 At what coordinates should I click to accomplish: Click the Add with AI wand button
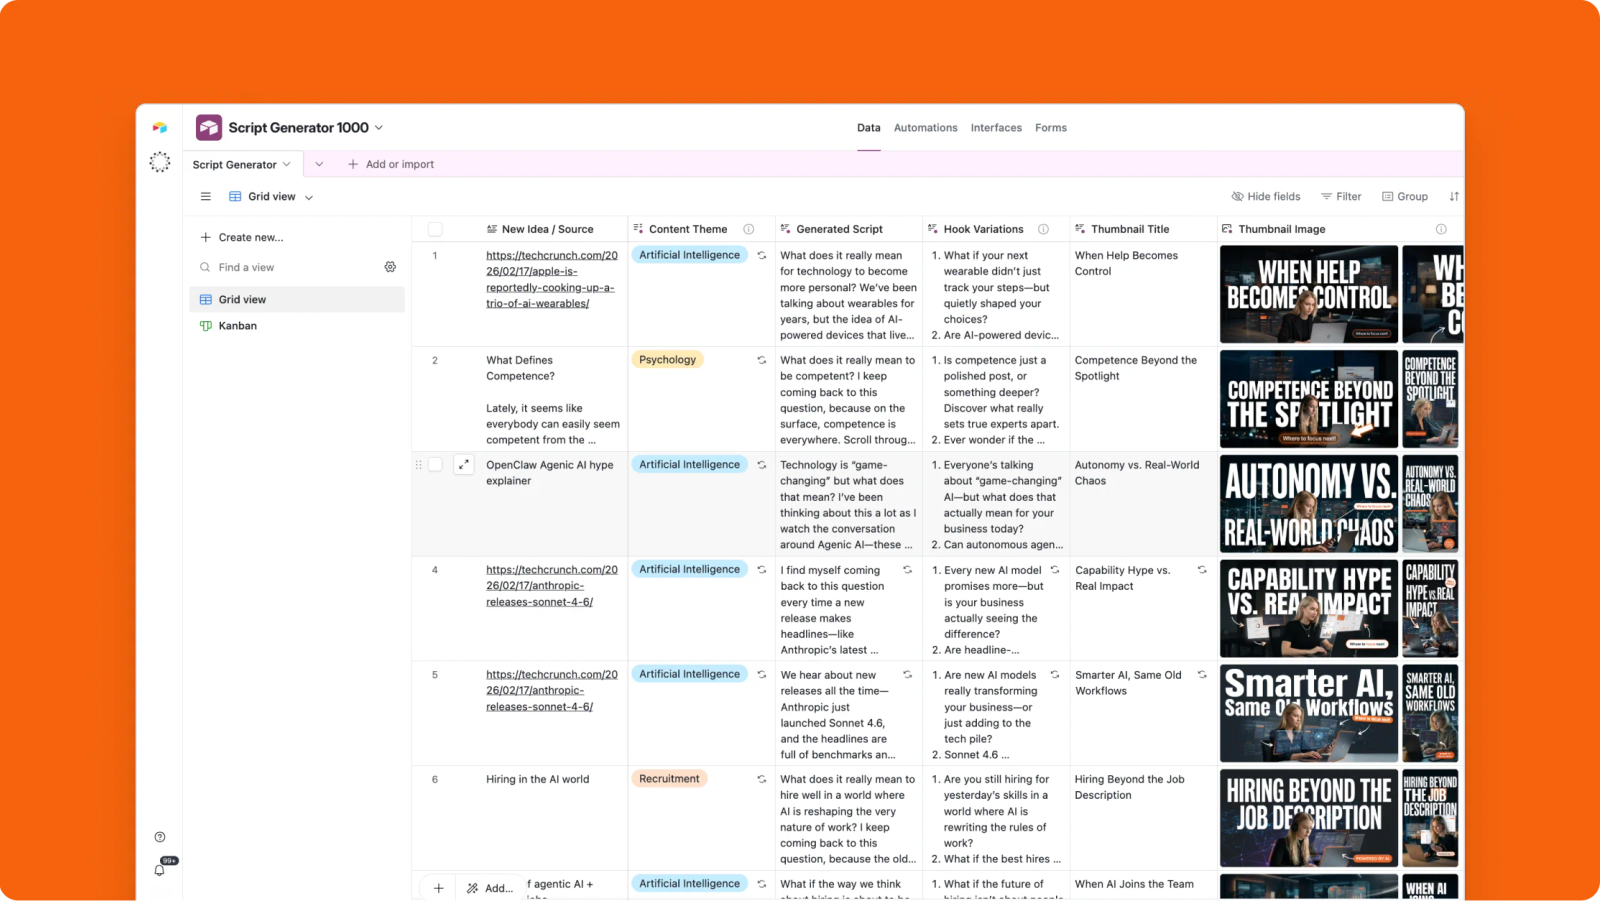click(x=489, y=888)
